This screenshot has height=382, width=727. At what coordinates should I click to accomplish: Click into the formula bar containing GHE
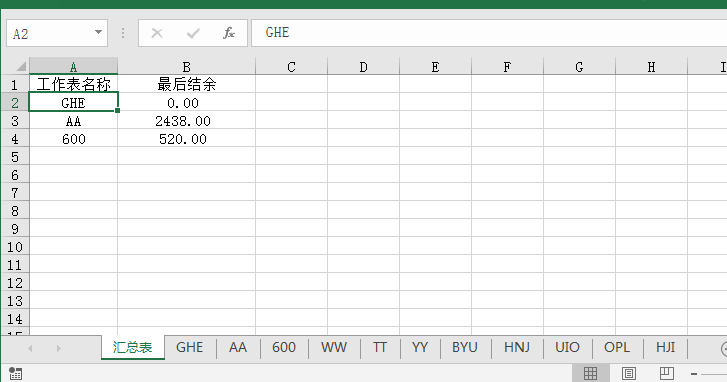click(489, 33)
